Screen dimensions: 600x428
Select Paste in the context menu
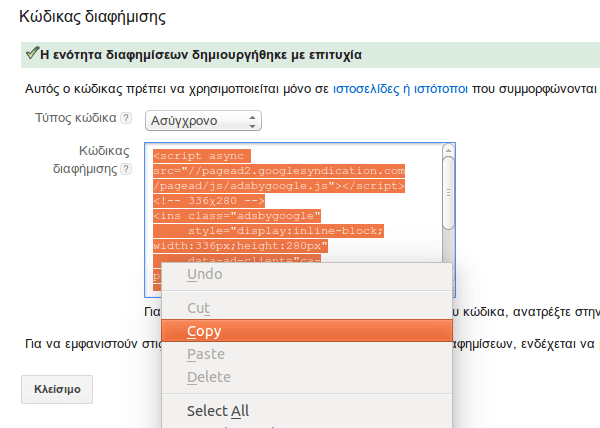pyautogui.click(x=307, y=354)
